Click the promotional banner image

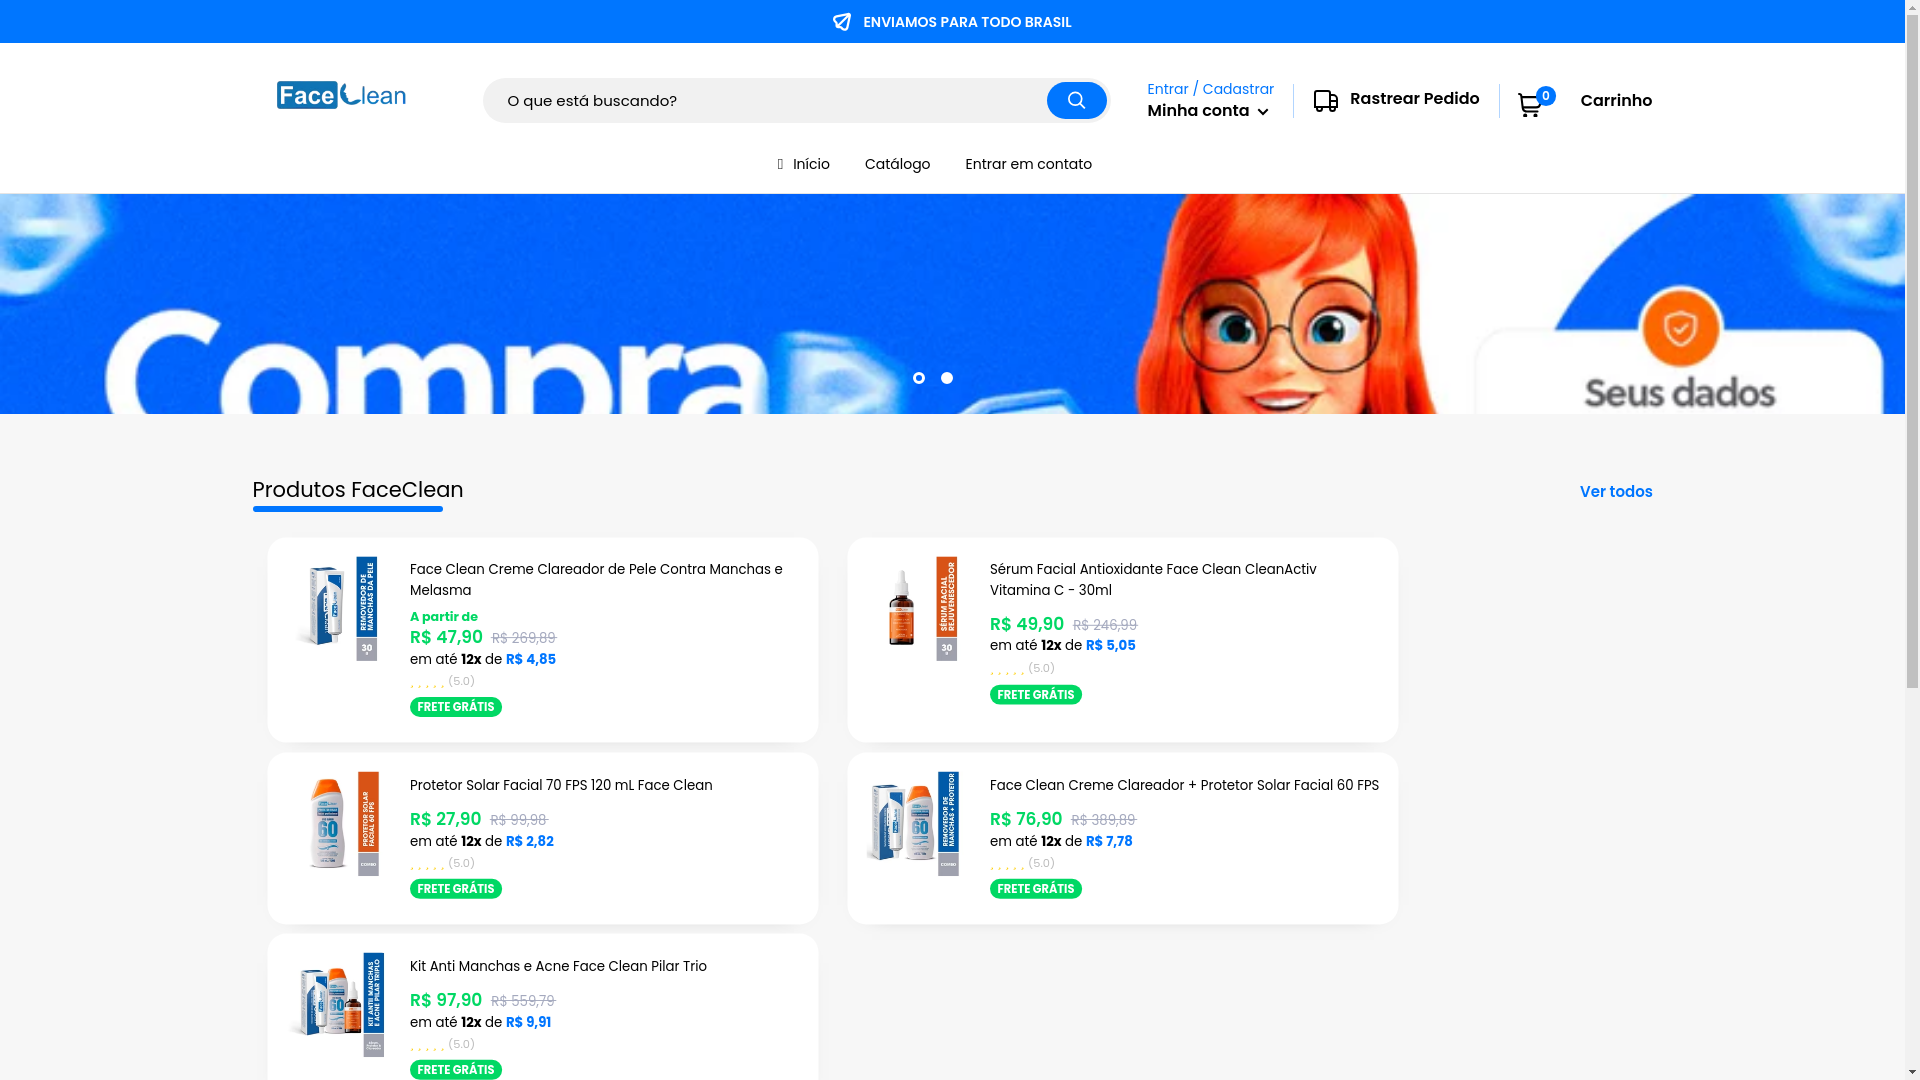tap(952, 304)
